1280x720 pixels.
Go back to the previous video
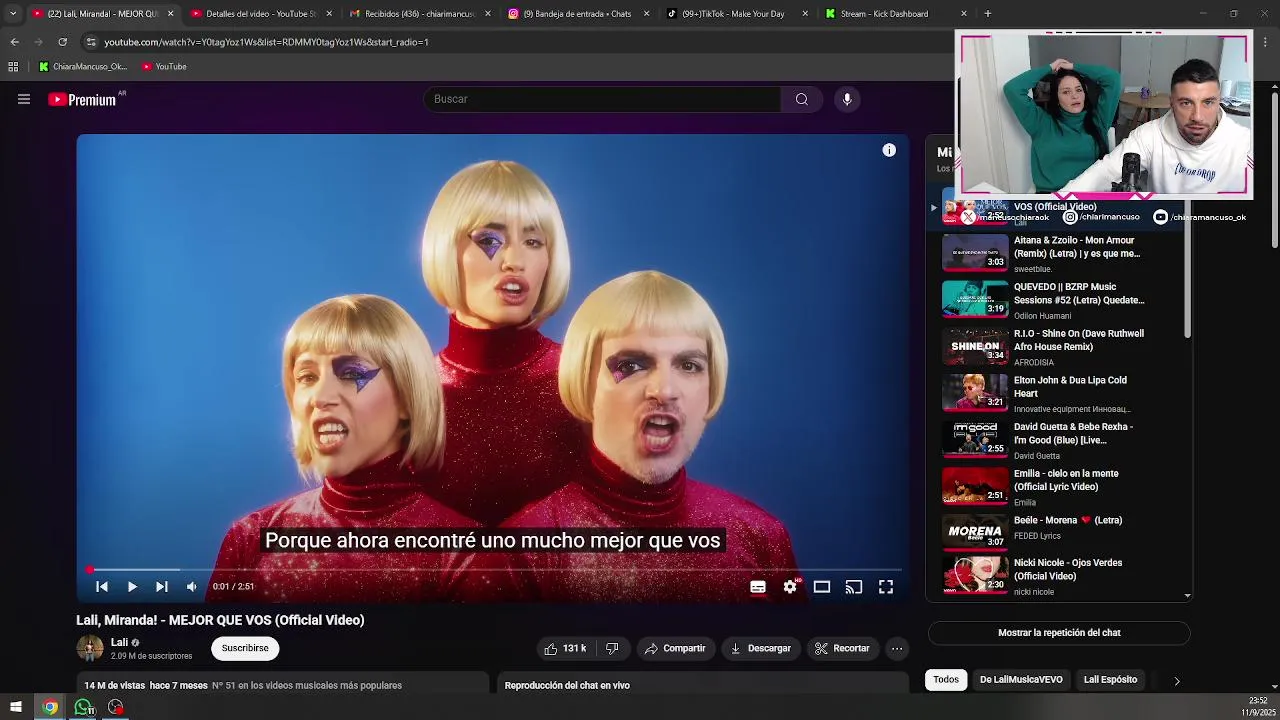(x=102, y=587)
